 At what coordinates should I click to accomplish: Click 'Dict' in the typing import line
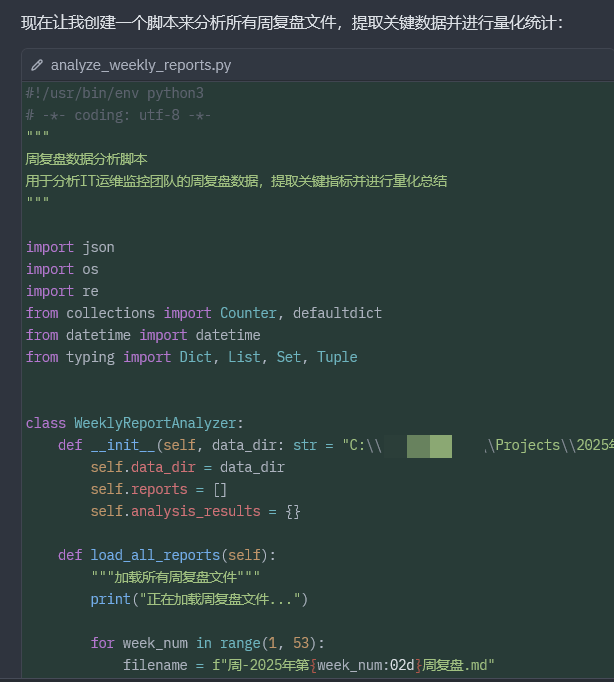point(196,357)
